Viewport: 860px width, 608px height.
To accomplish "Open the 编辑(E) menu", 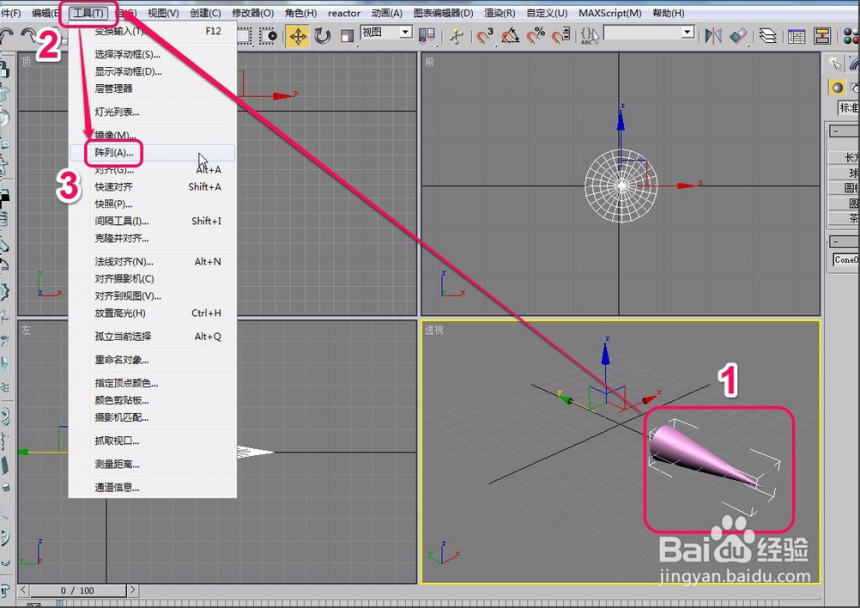I will coord(45,13).
